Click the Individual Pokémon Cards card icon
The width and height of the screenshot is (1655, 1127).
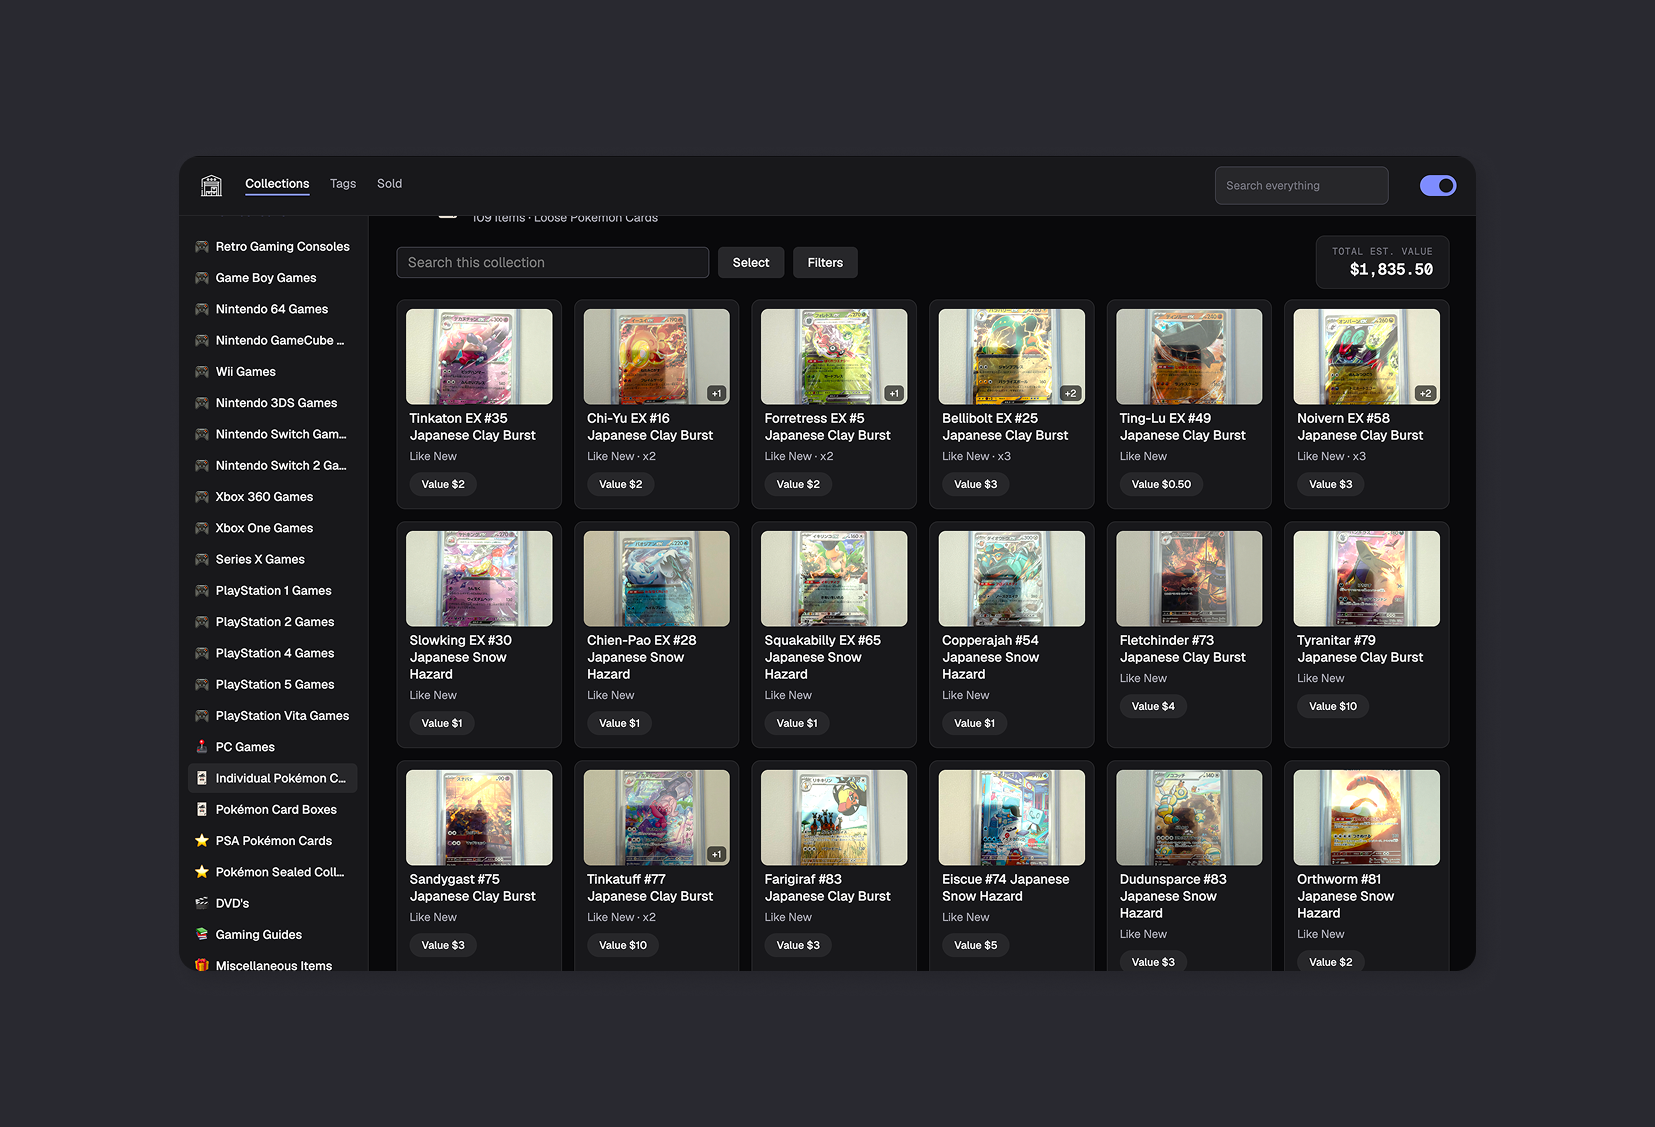(202, 778)
